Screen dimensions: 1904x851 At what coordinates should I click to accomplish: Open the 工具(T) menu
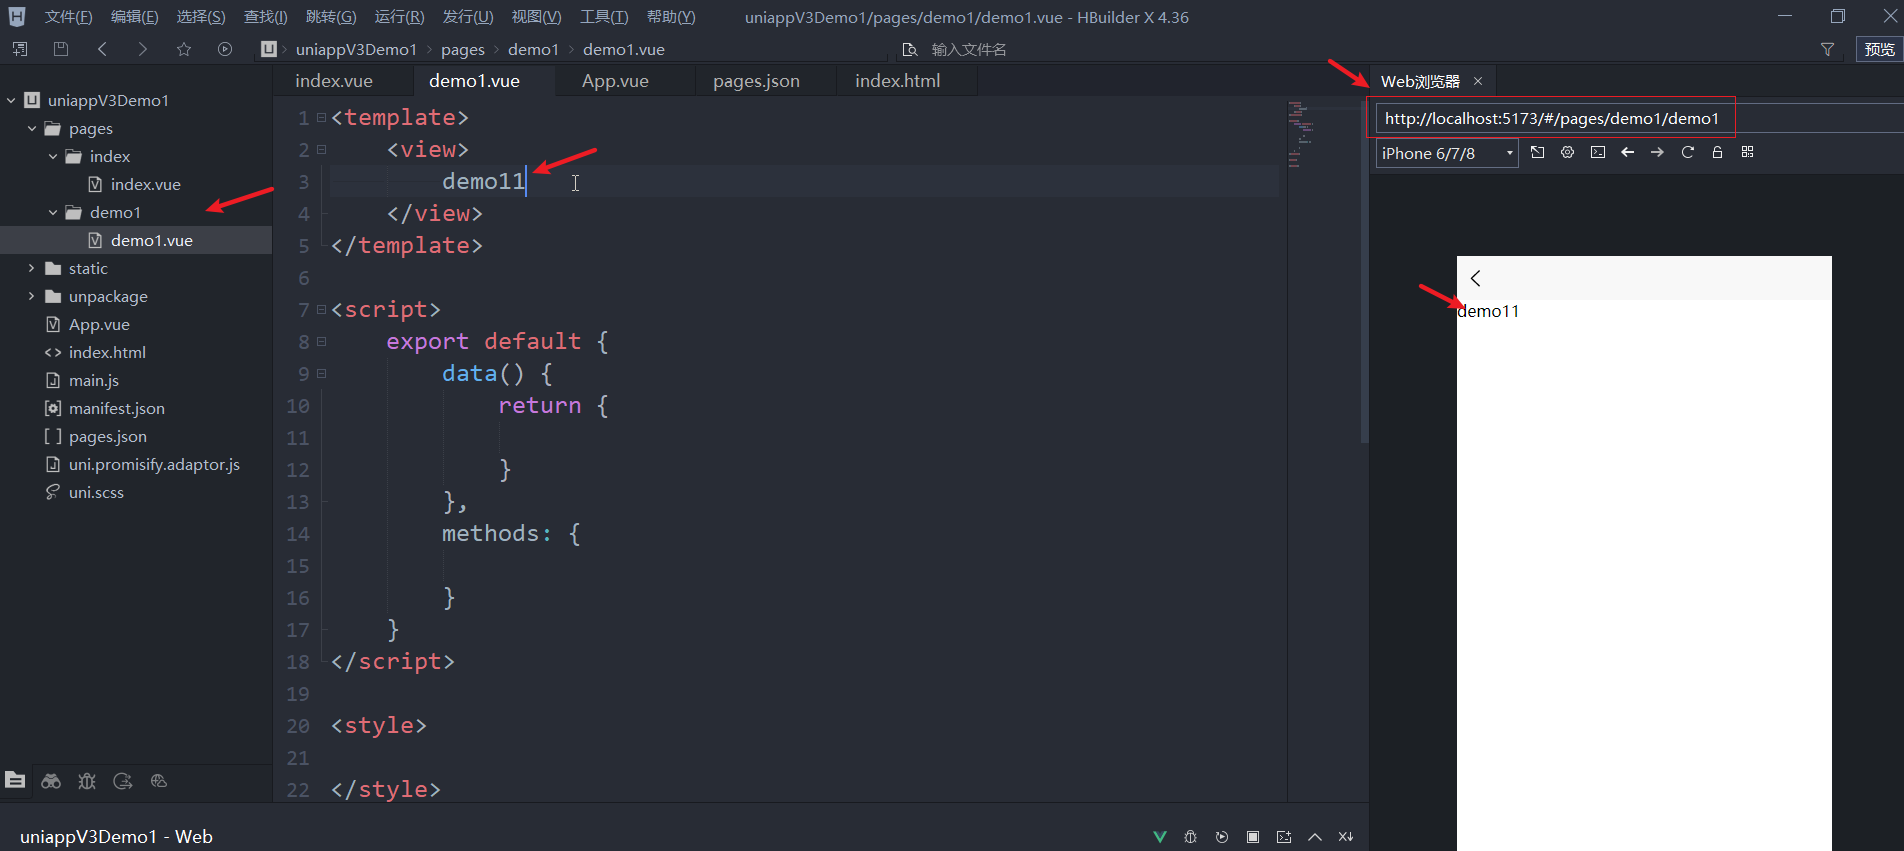coord(604,17)
